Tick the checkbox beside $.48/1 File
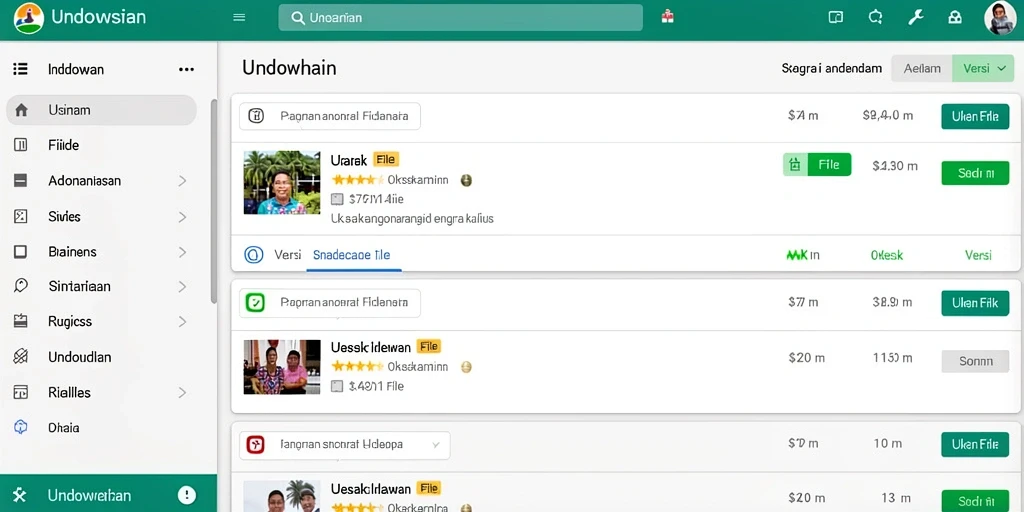The image size is (1024, 512). point(337,386)
